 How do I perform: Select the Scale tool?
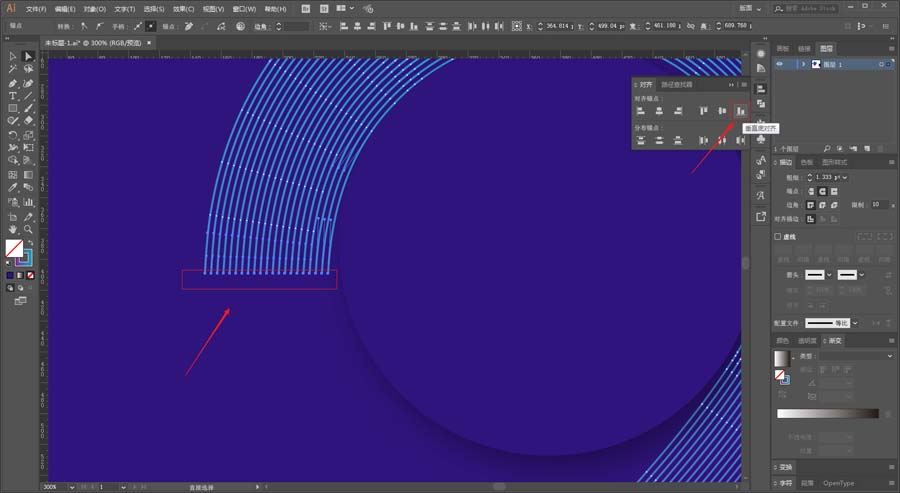click(x=28, y=135)
